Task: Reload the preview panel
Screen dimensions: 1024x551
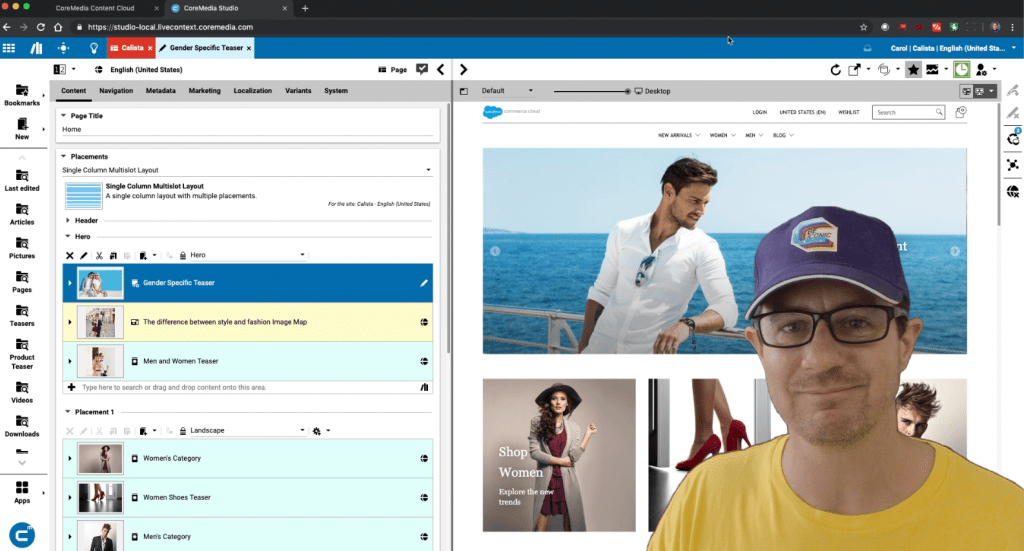Action: tap(835, 70)
